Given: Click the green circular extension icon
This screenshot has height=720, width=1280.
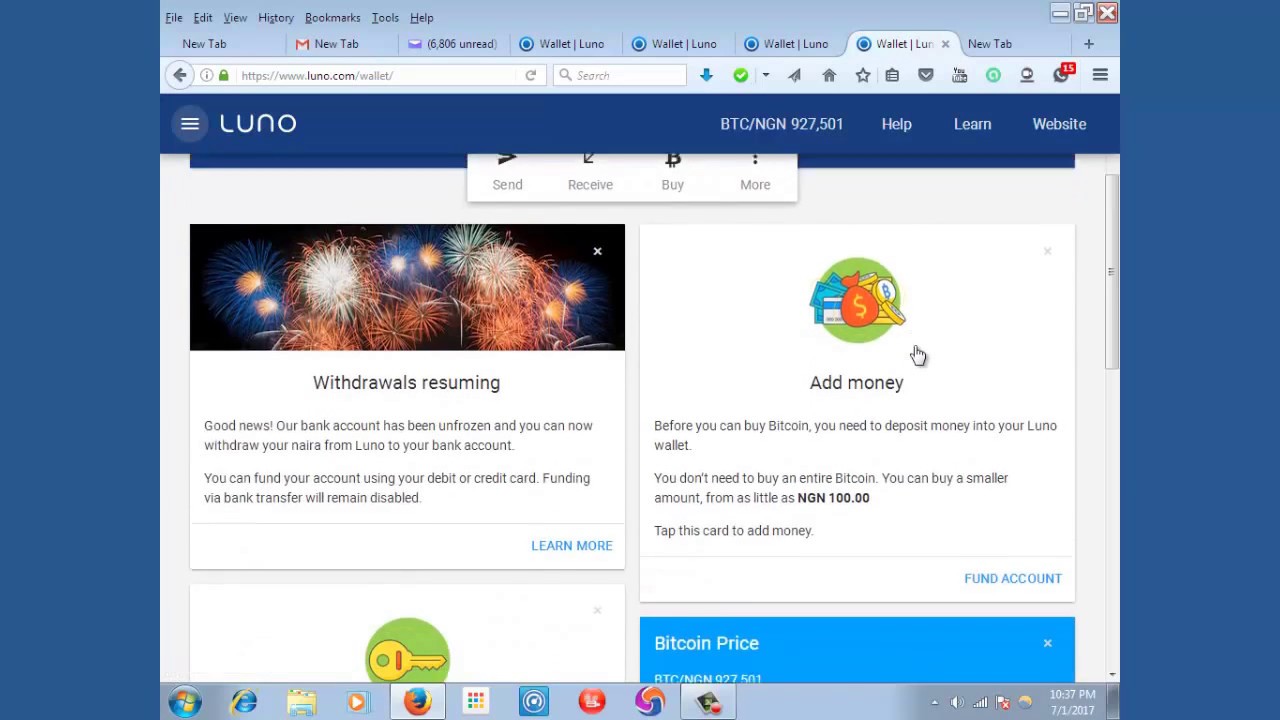Looking at the screenshot, I should (x=993, y=75).
